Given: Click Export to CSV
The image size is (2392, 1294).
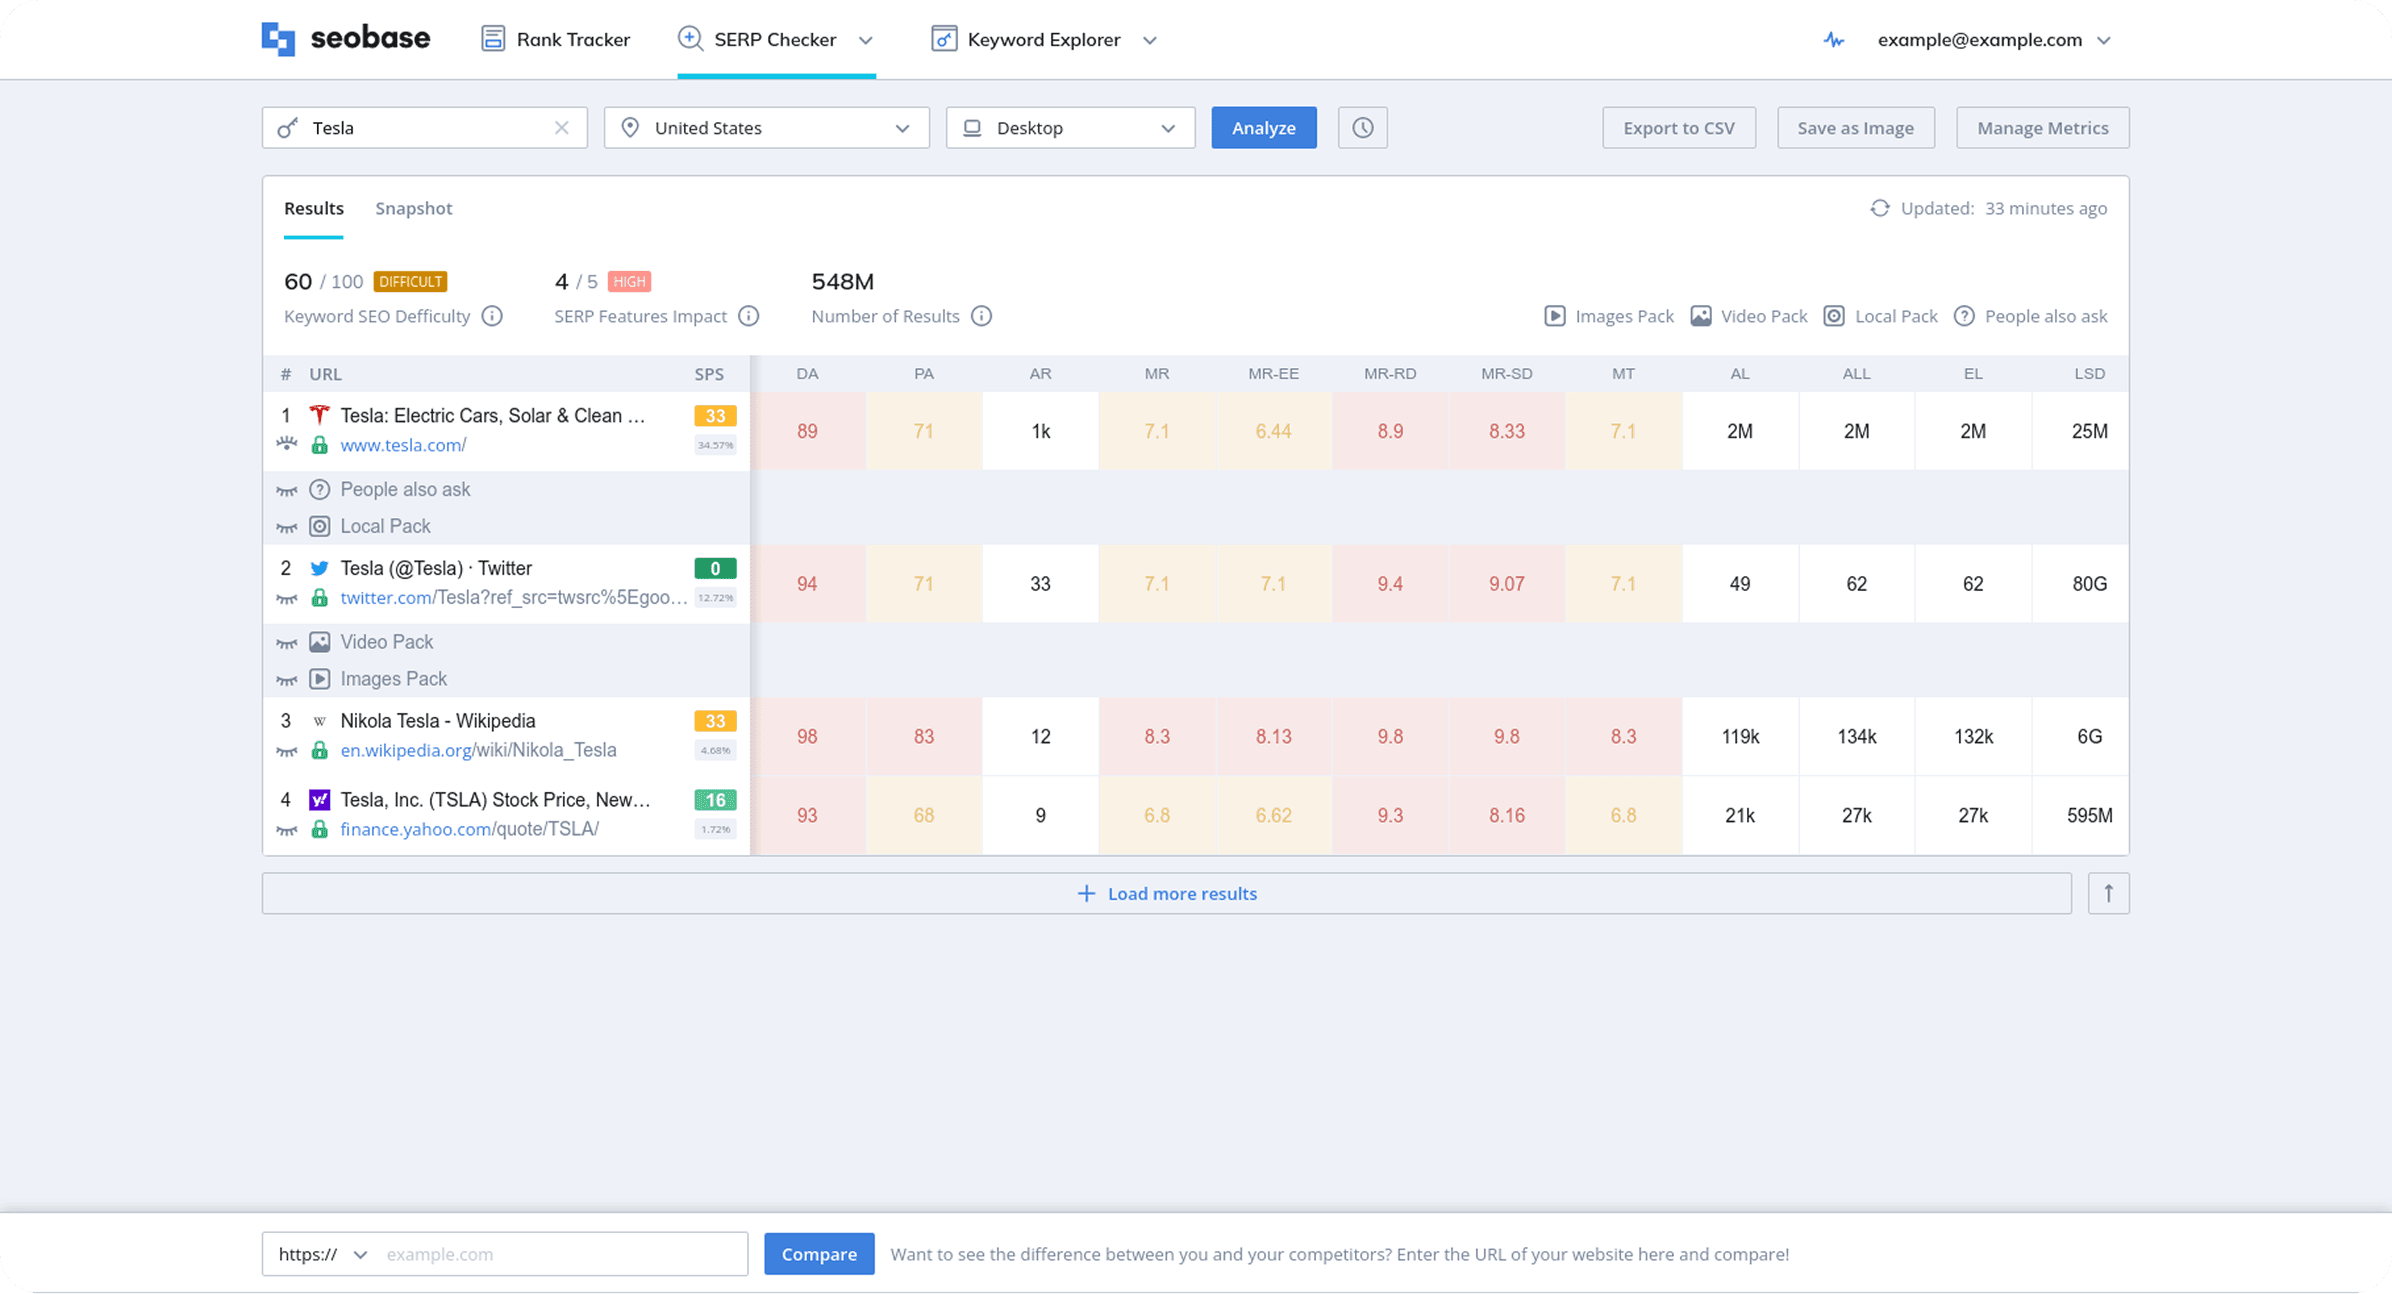Looking at the screenshot, I should pyautogui.click(x=1679, y=128).
